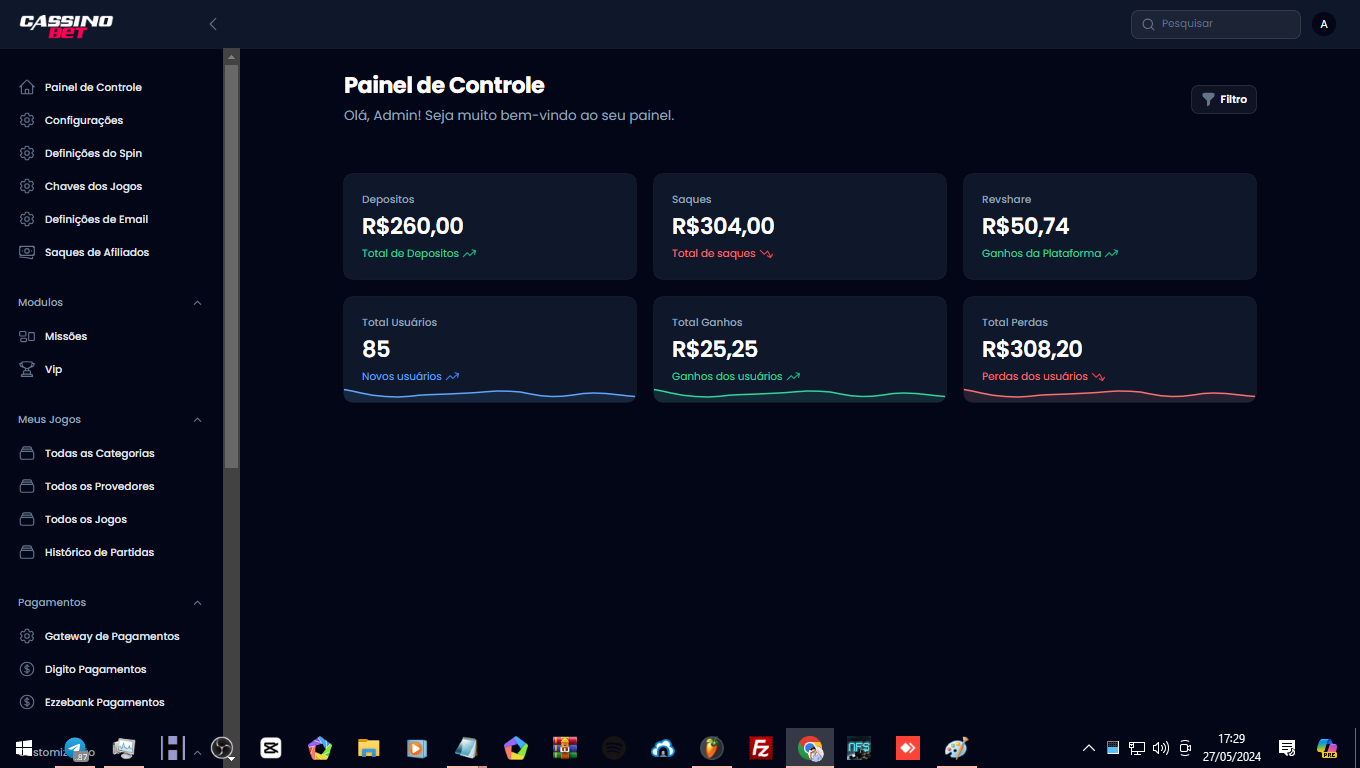Image resolution: width=1360 pixels, height=768 pixels.
Task: Click the Filtro button
Action: [1224, 99]
